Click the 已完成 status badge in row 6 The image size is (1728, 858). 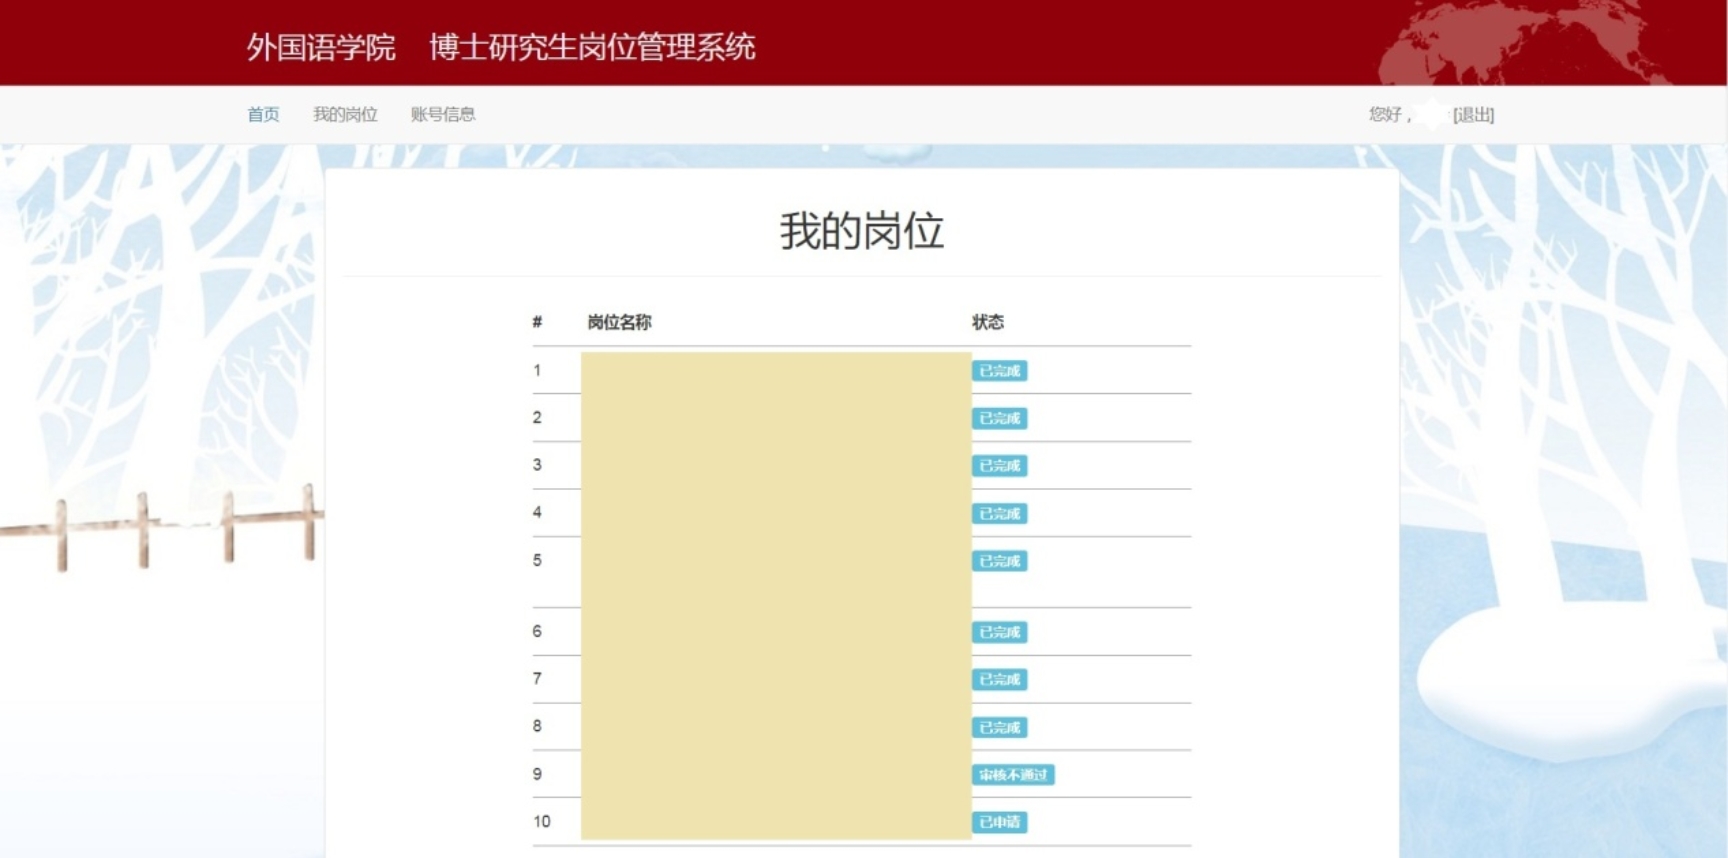pos(999,632)
